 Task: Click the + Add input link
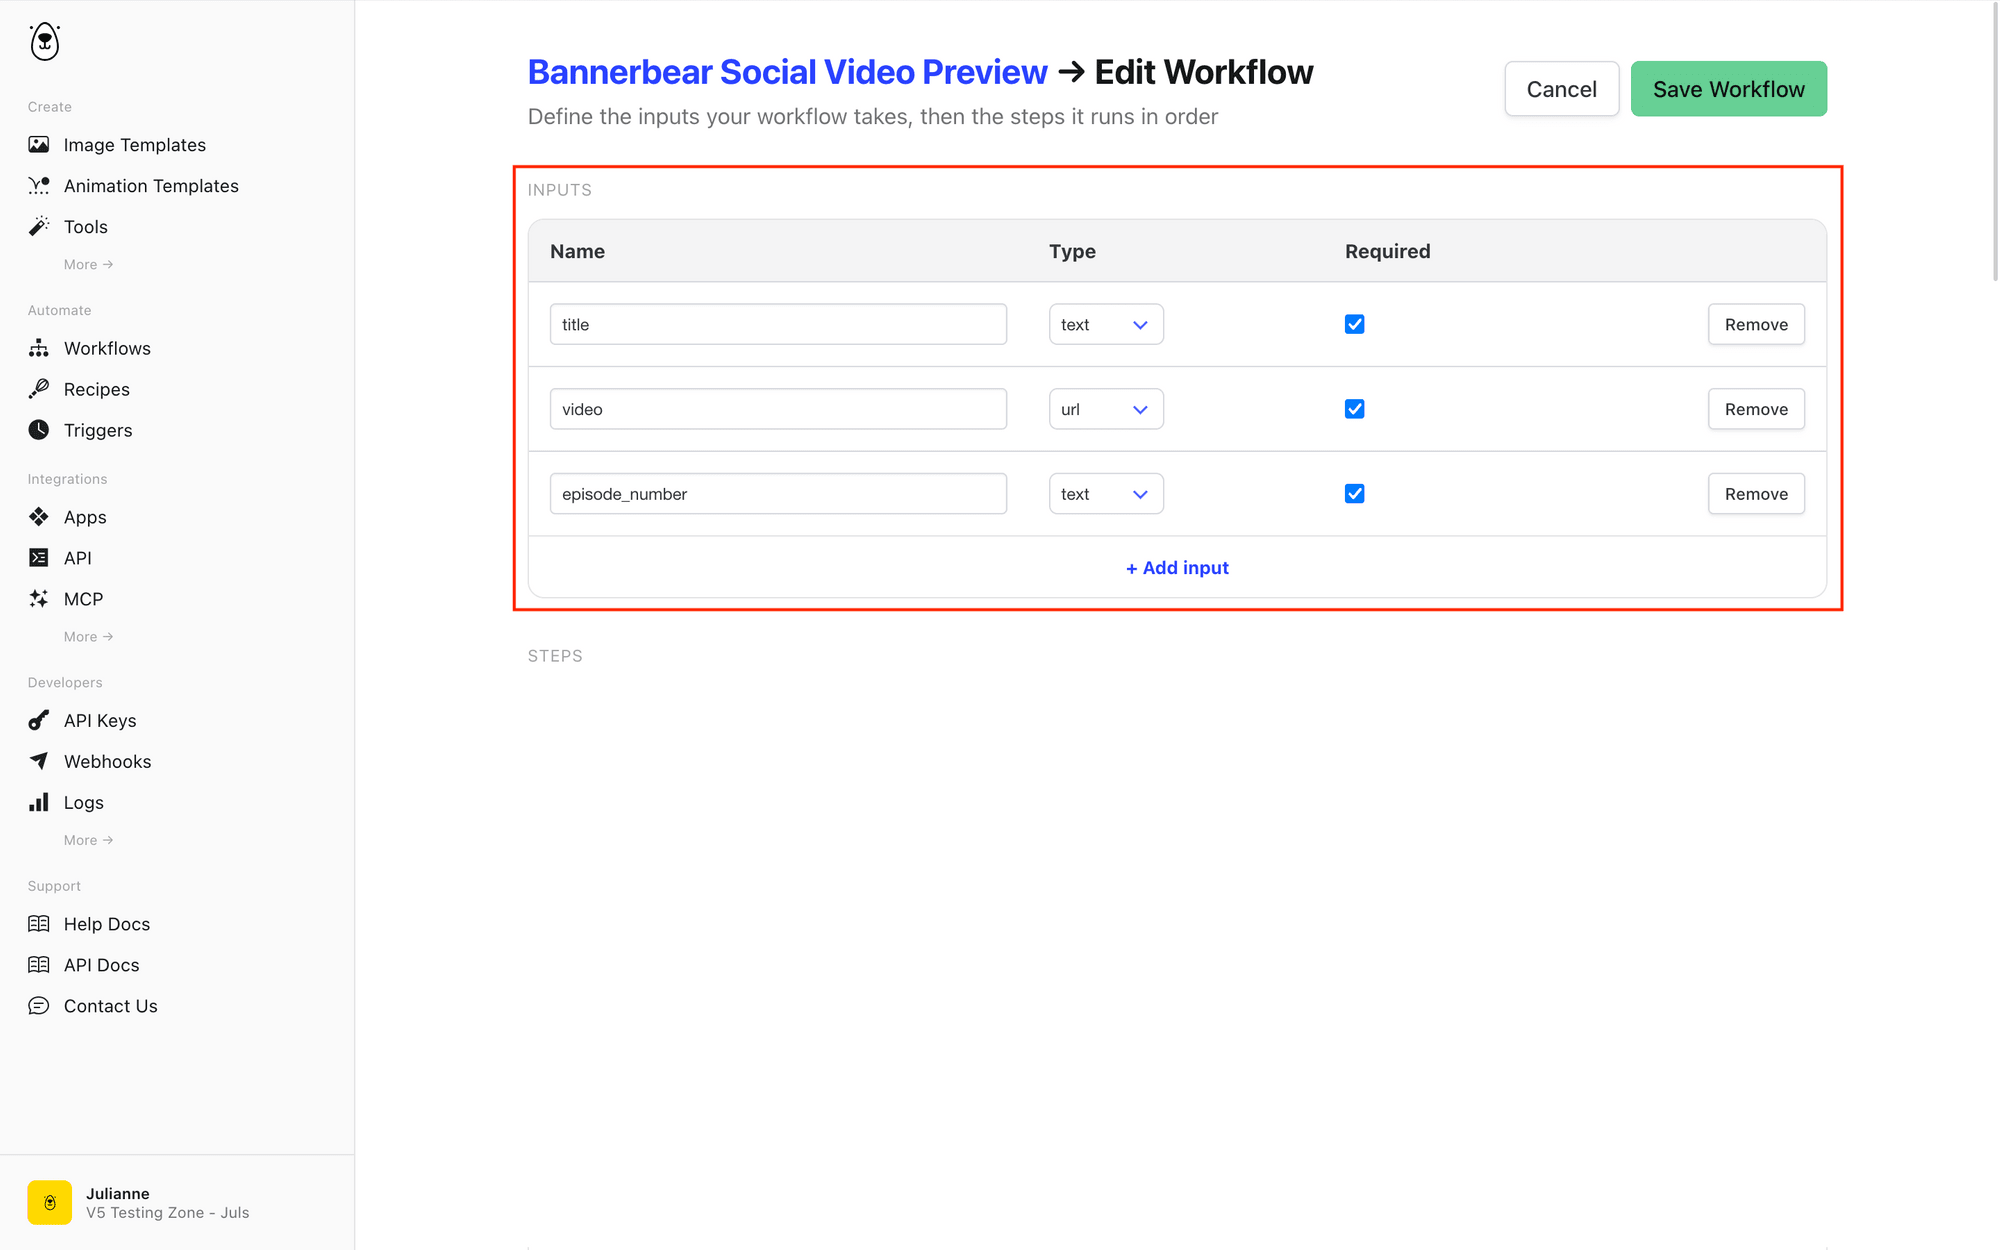[1177, 568]
